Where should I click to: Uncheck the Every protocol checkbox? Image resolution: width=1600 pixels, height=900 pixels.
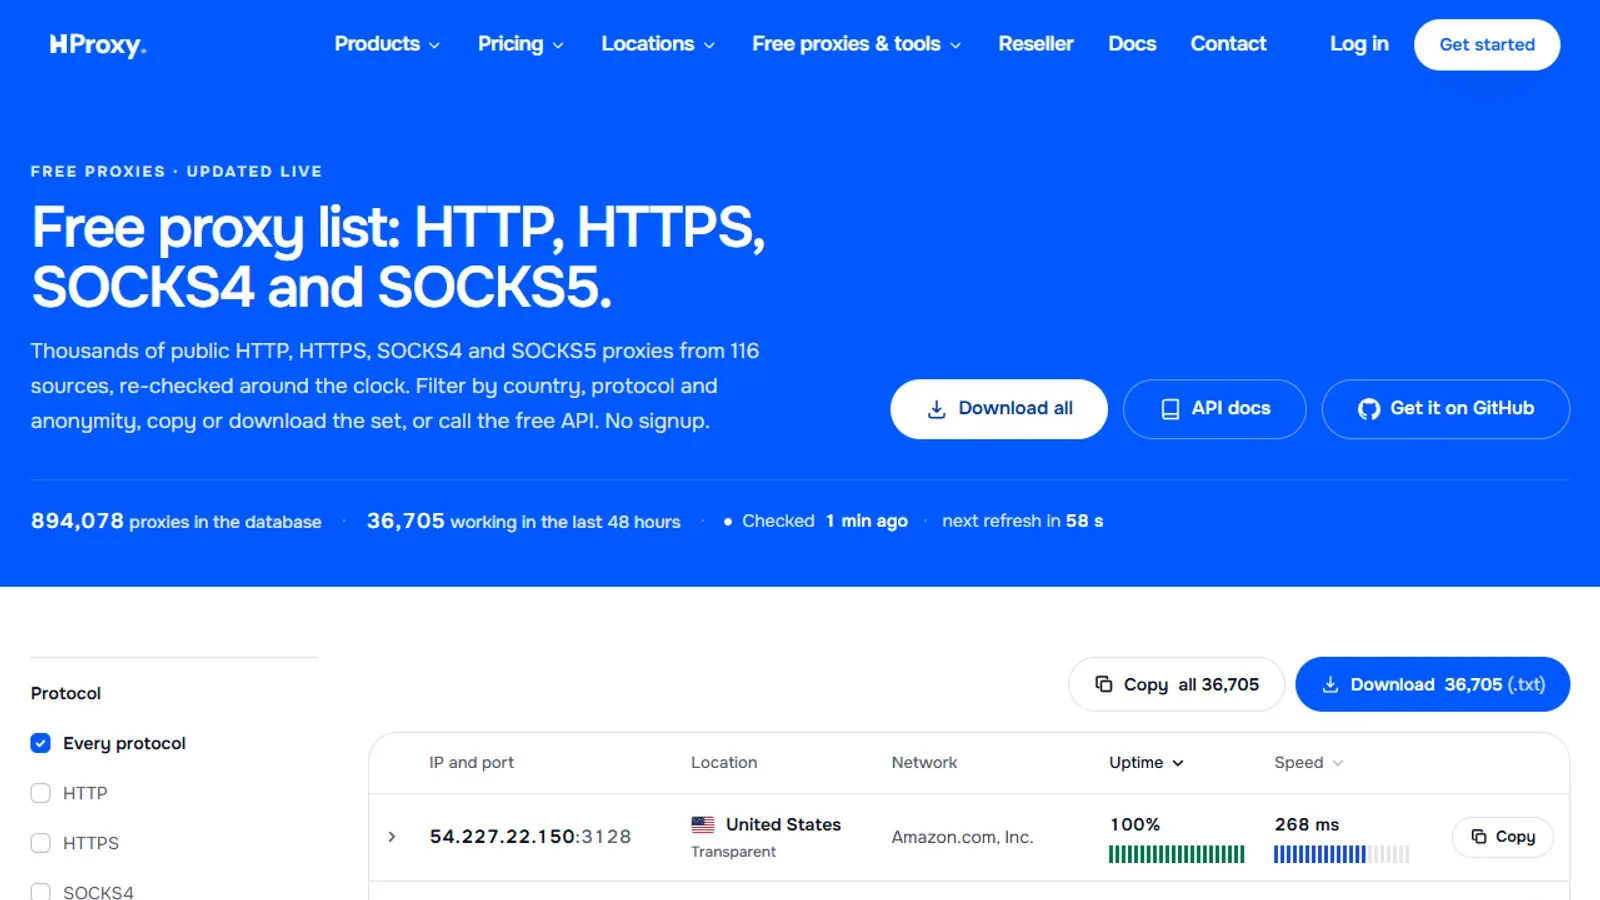(41, 743)
